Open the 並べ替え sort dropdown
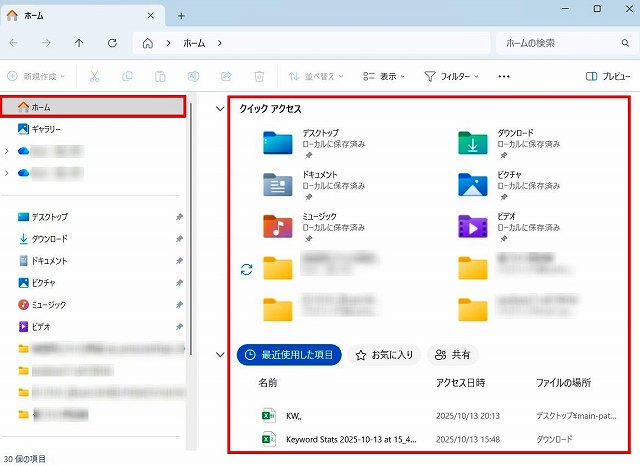 (314, 76)
